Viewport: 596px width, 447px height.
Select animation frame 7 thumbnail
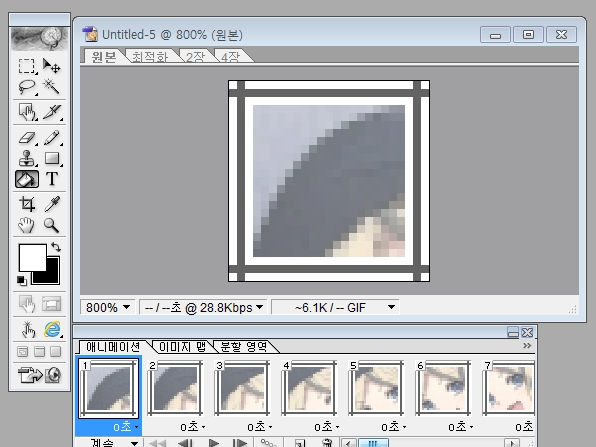(509, 388)
